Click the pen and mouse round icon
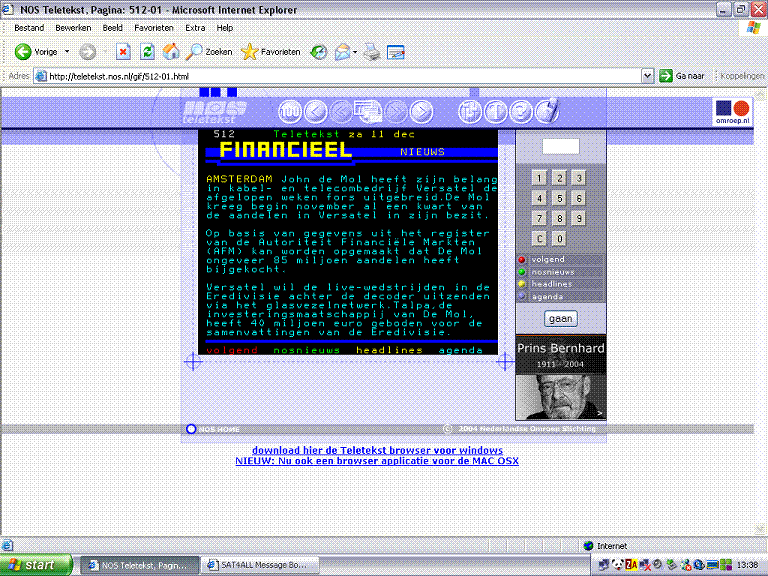The image size is (768, 576). pos(547,111)
